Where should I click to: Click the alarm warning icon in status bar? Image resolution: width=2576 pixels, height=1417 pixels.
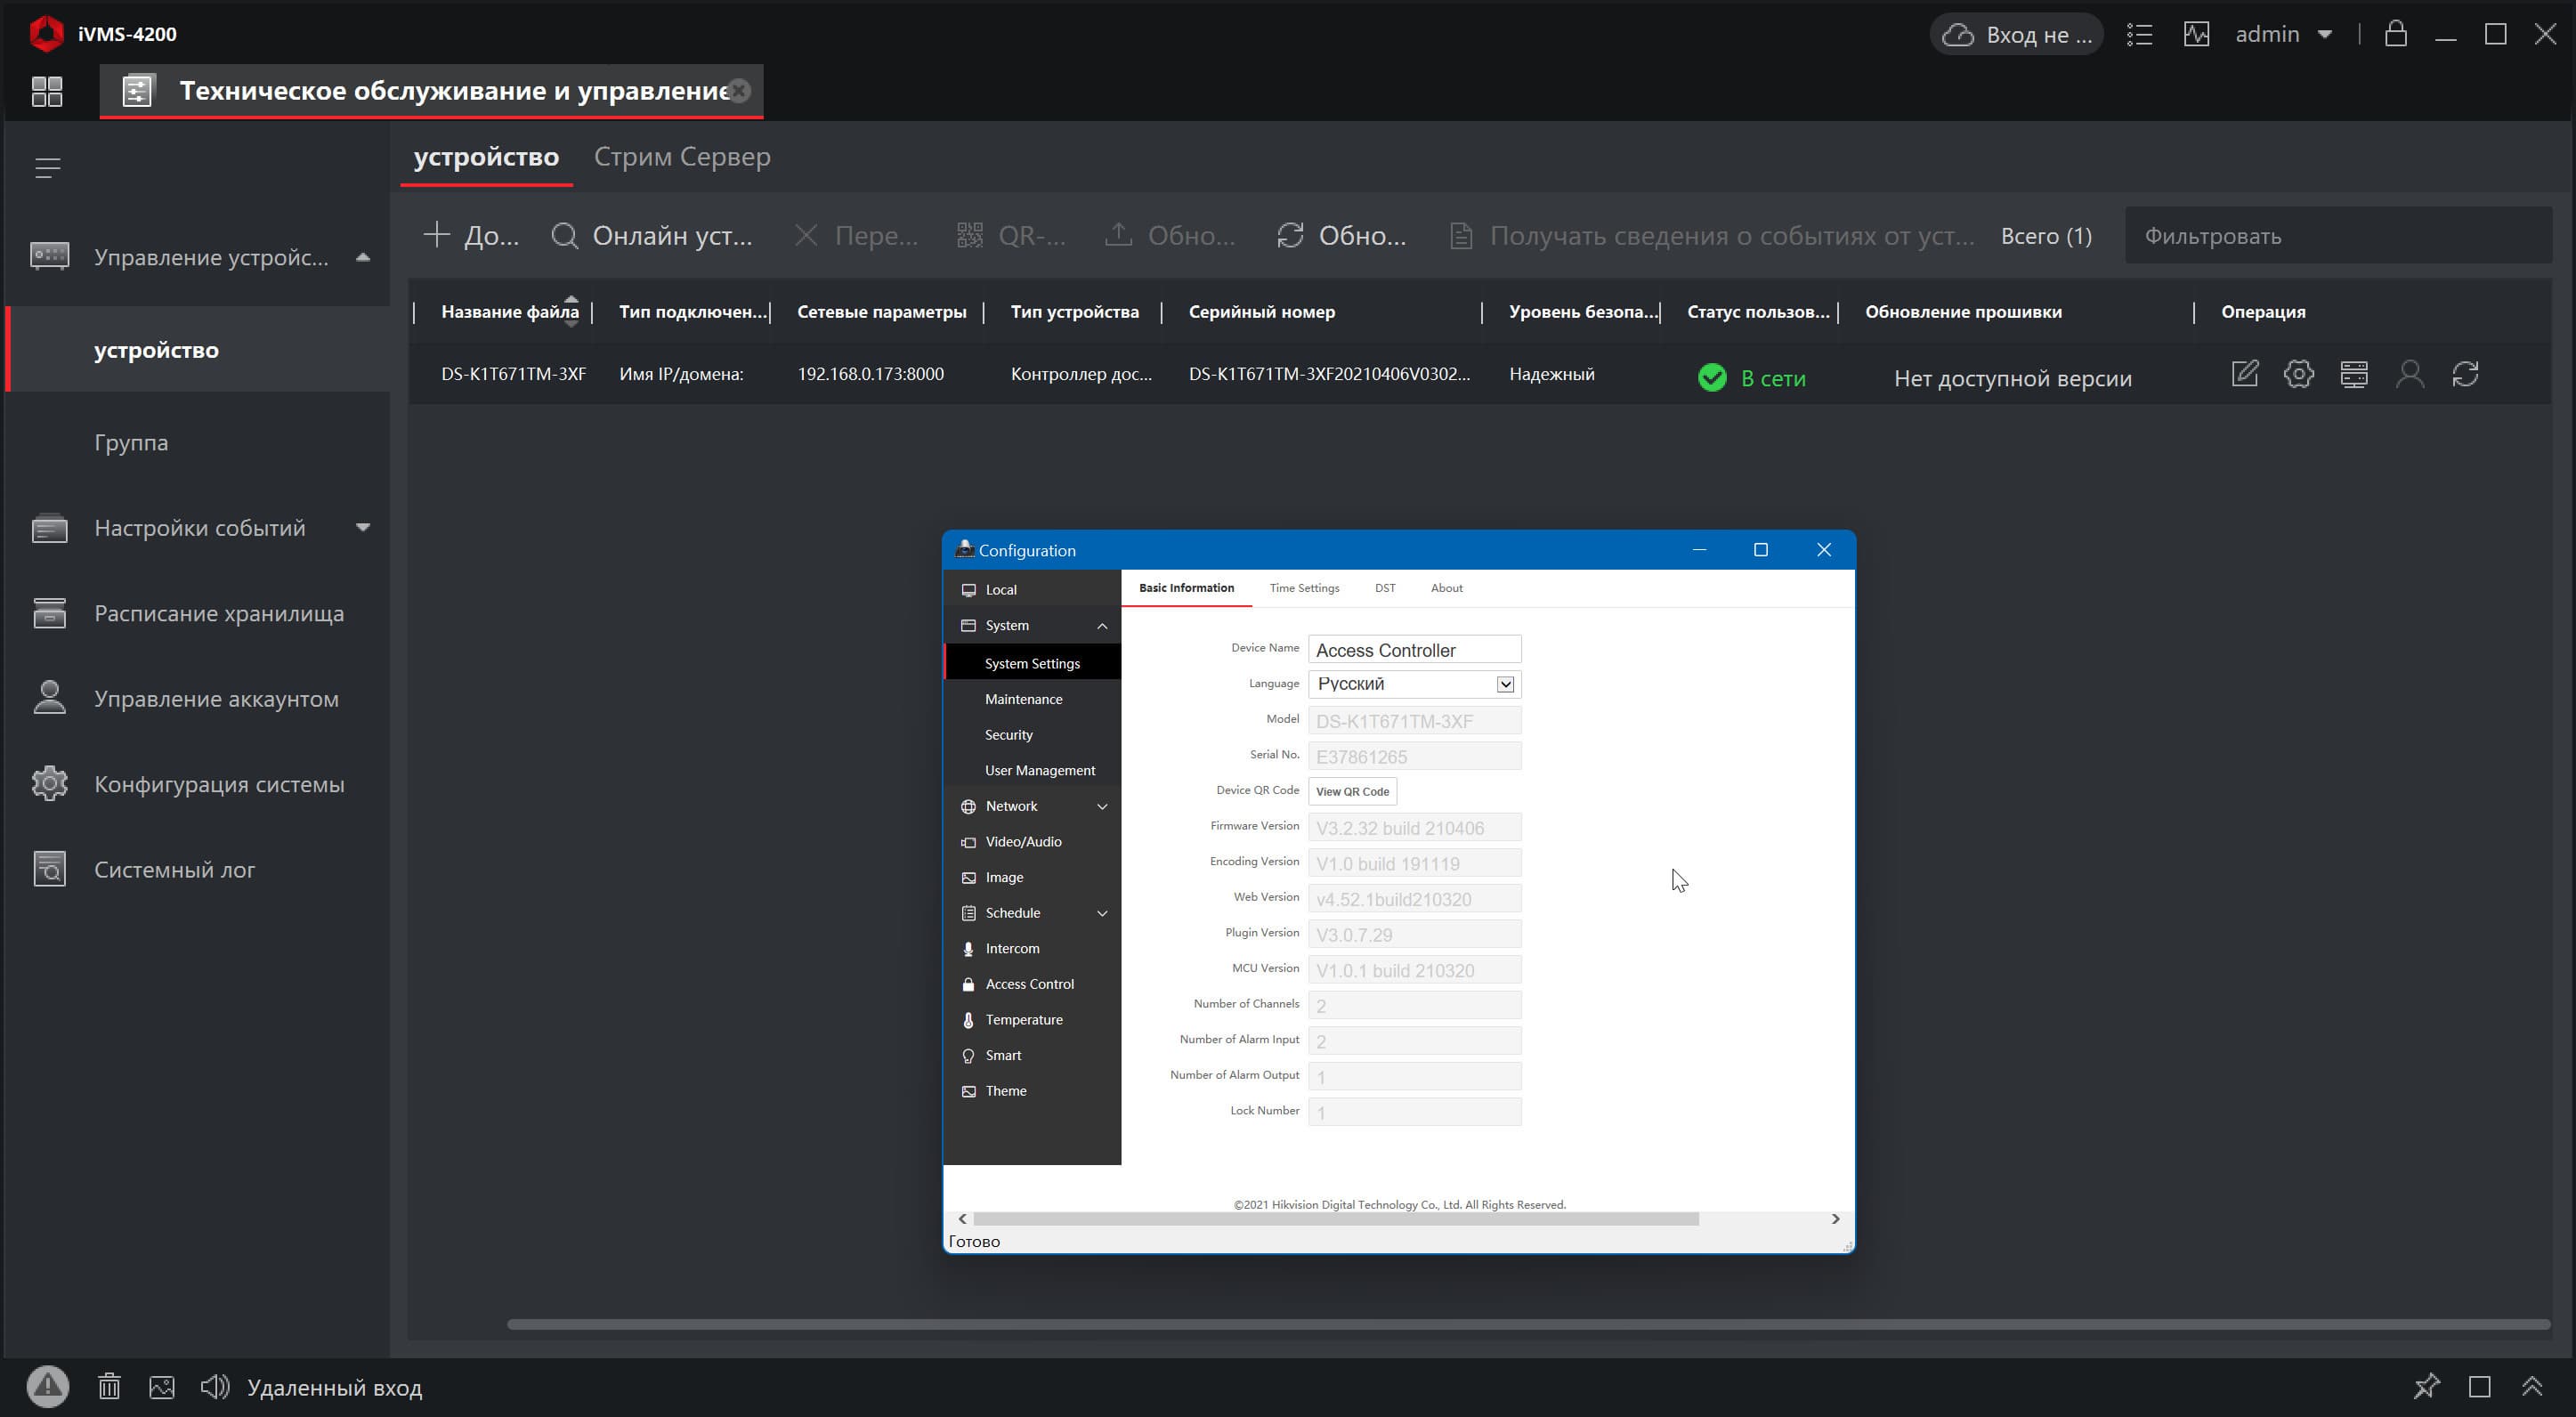tap(48, 1387)
